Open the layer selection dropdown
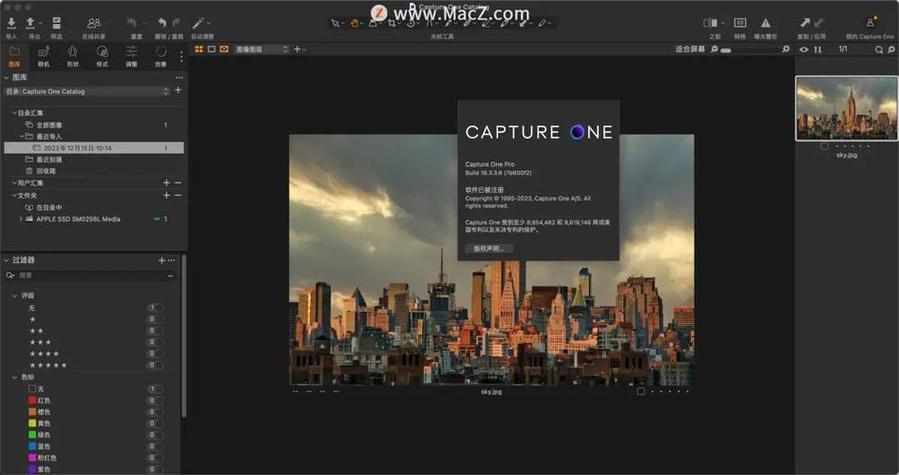The width and height of the screenshot is (899, 475). 261,49
